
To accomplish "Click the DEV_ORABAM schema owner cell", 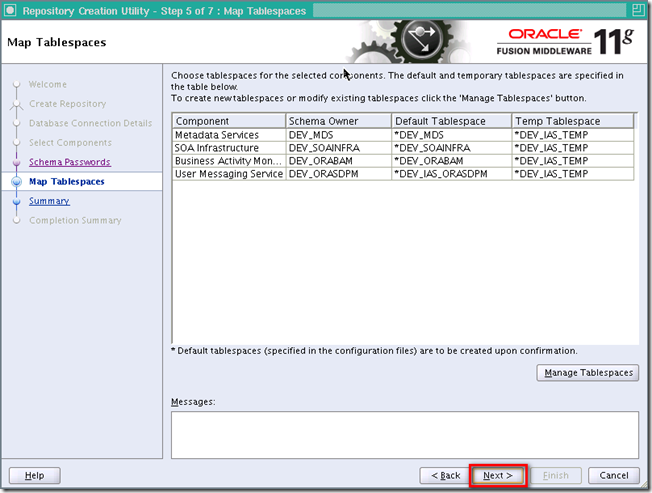I will click(x=338, y=161).
